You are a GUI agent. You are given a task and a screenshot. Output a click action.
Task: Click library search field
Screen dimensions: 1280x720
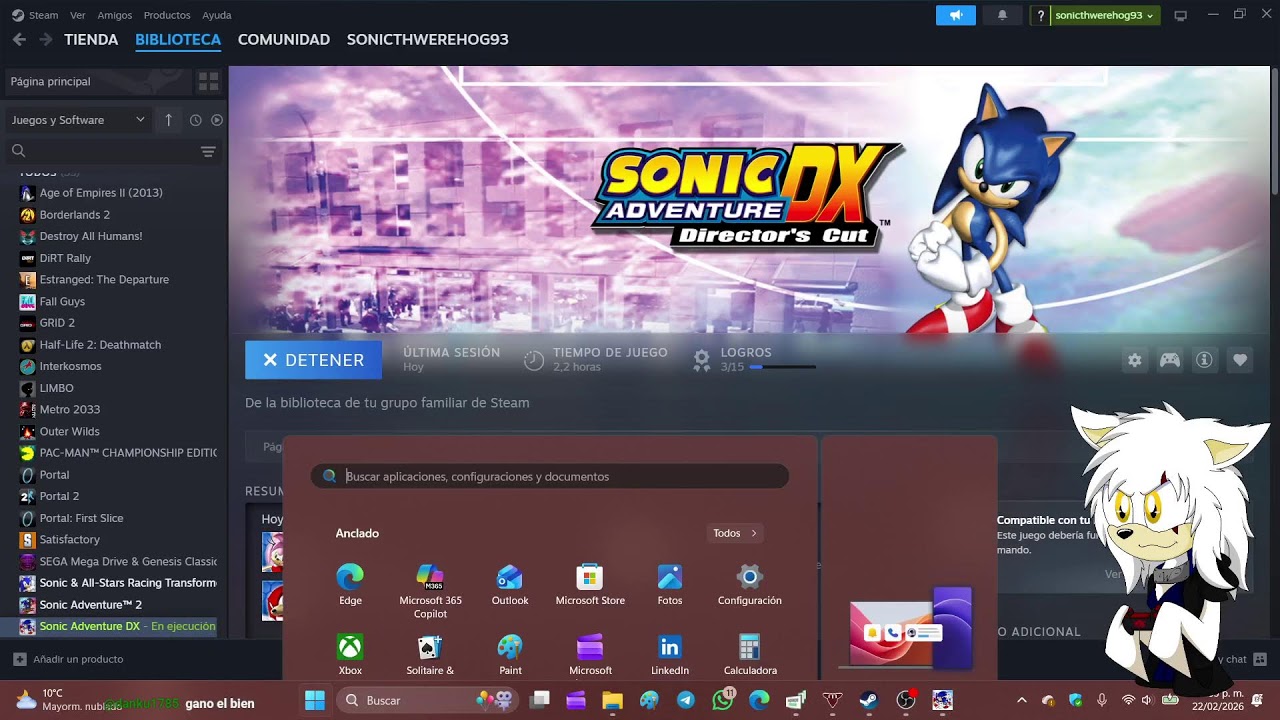point(100,151)
